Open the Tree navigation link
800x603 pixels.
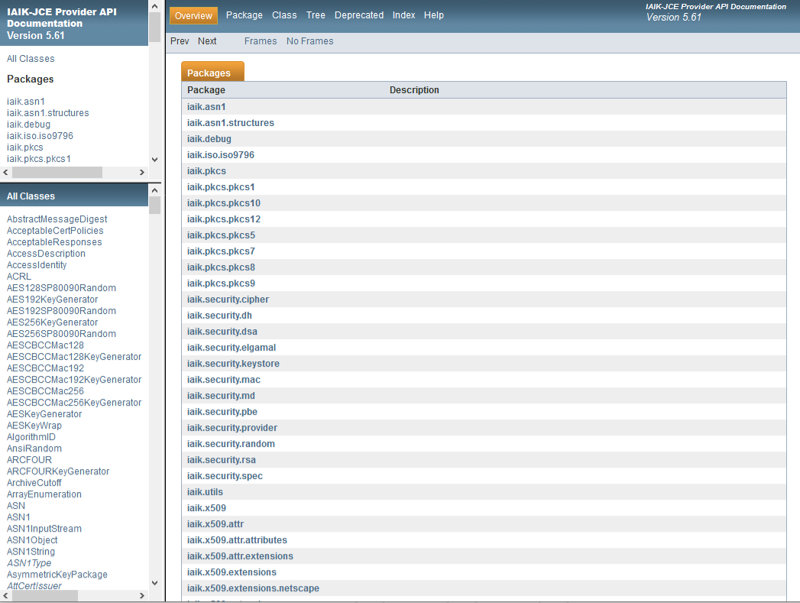[x=316, y=15]
